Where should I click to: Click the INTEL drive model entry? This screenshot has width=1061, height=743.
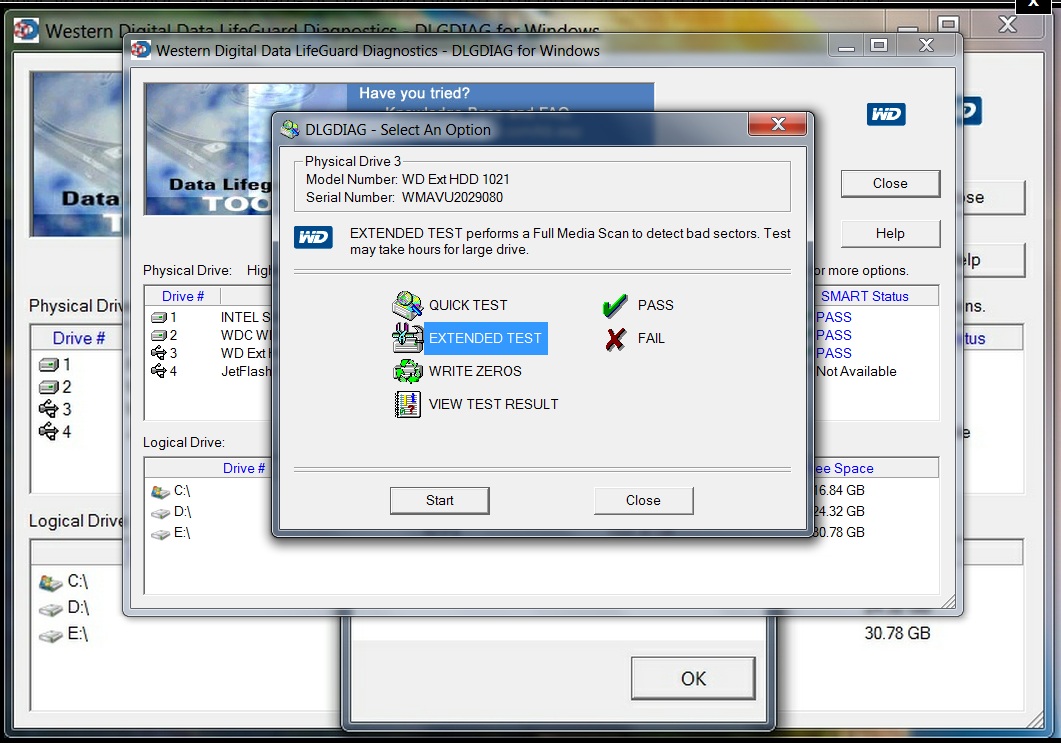pyautogui.click(x=245, y=317)
